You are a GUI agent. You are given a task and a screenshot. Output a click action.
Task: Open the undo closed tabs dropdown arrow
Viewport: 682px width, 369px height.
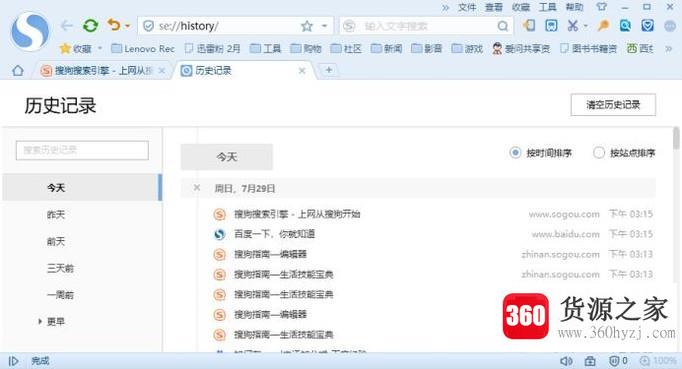point(127,26)
